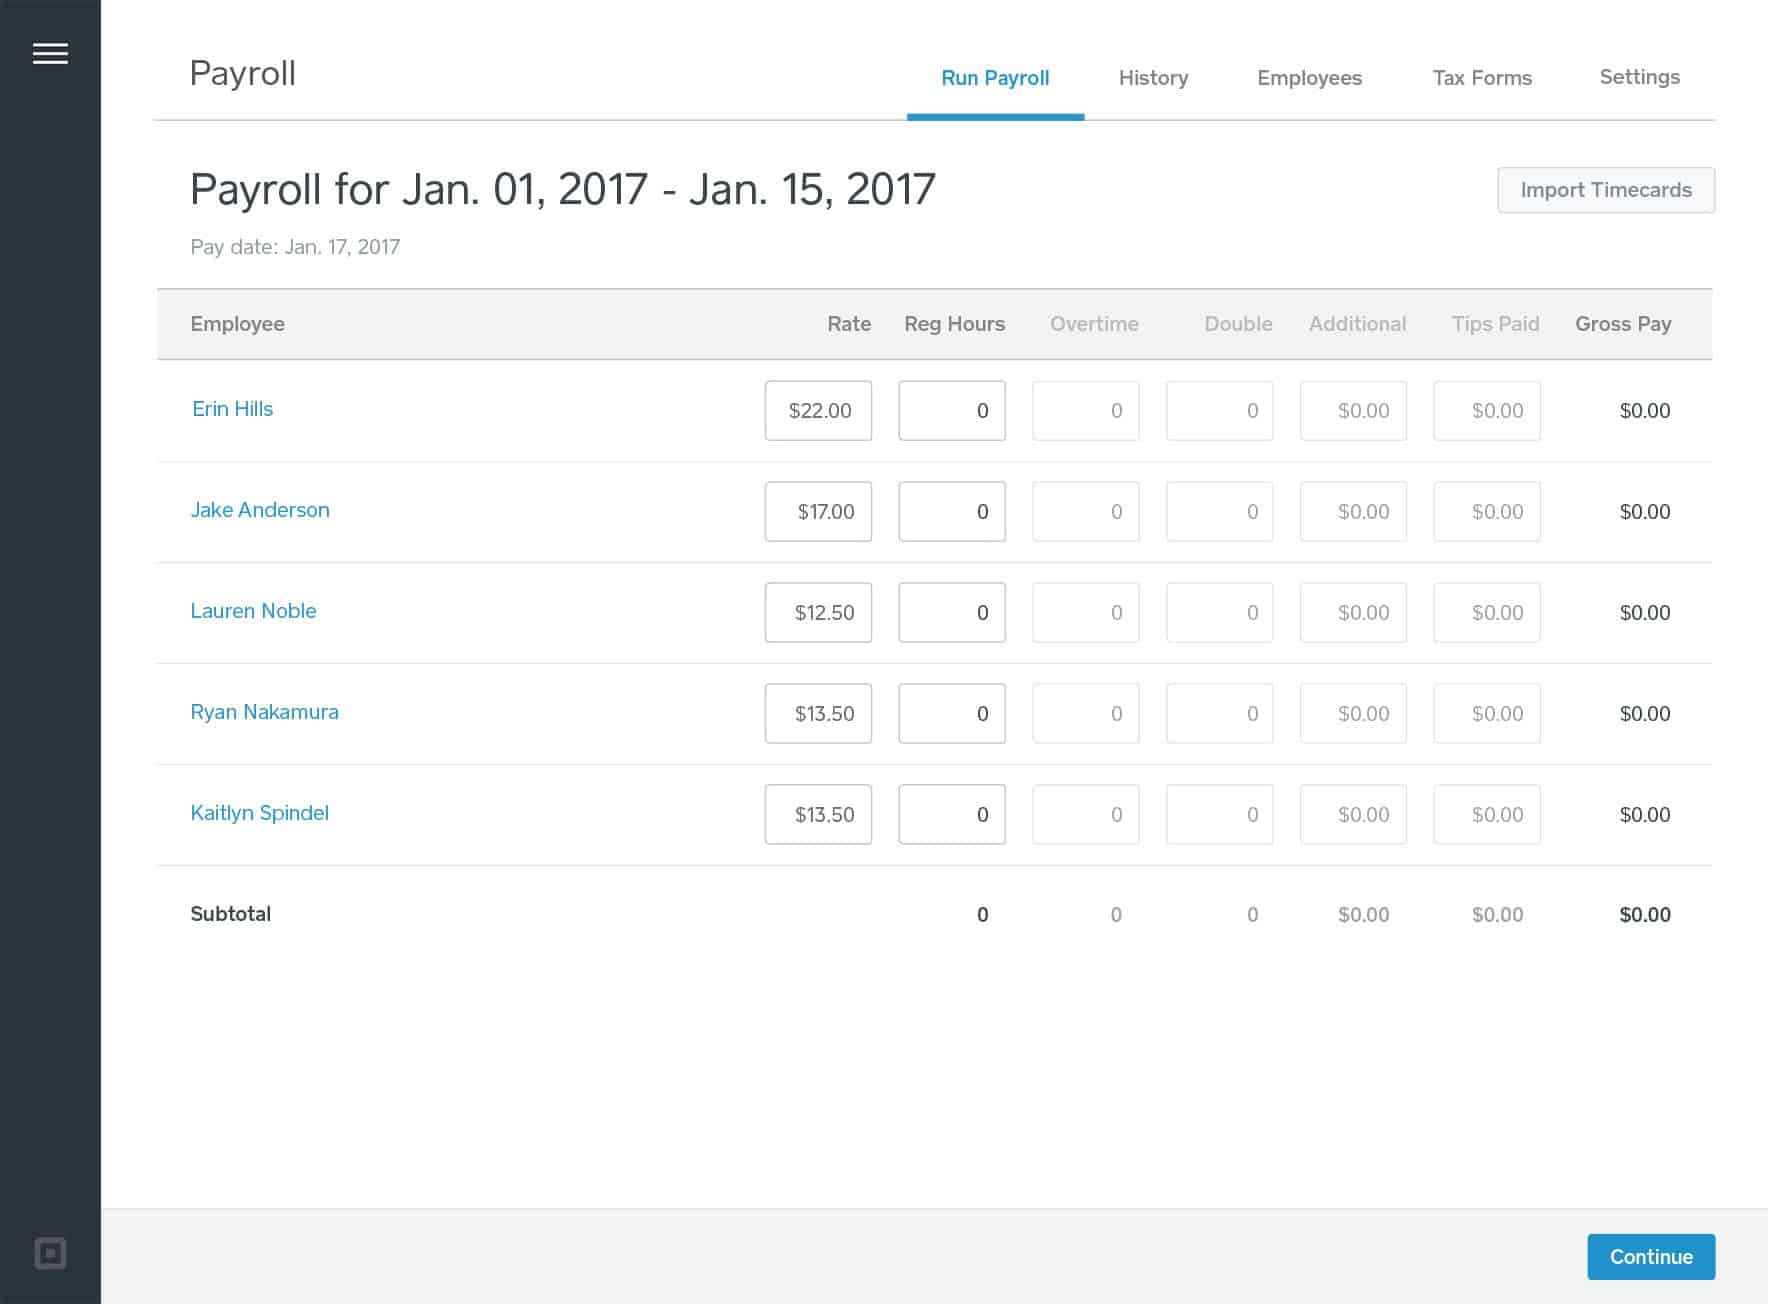This screenshot has width=1768, height=1304.
Task: Click Erin Hills Additional pay field
Action: [x=1353, y=410]
